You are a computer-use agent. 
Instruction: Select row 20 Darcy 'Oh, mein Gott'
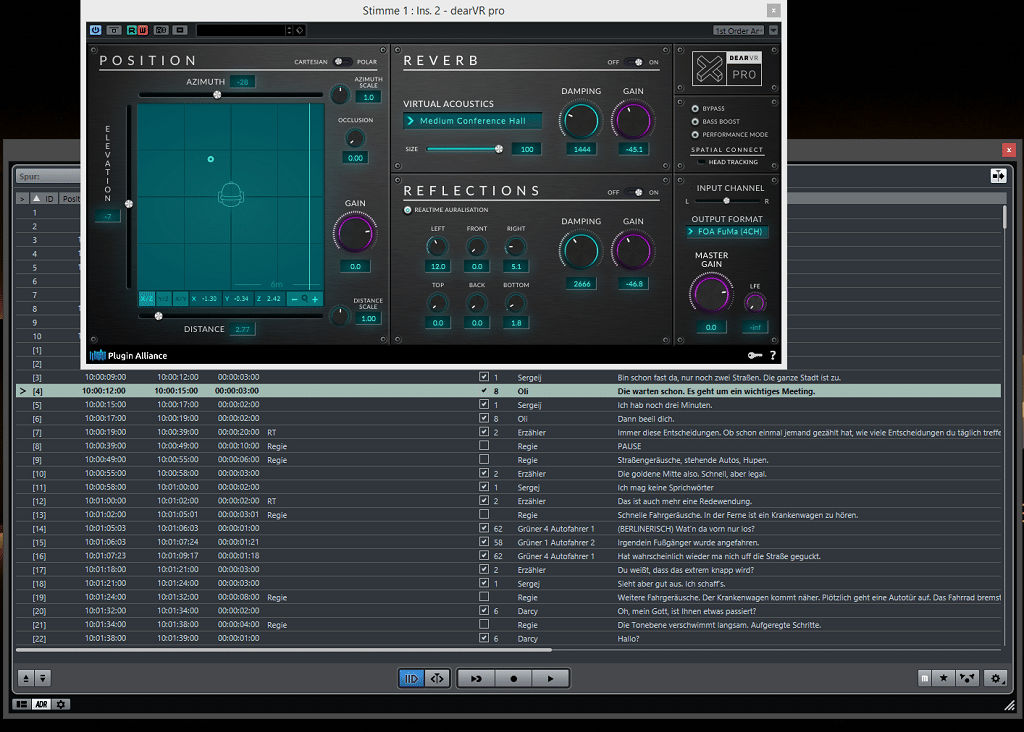point(508,611)
